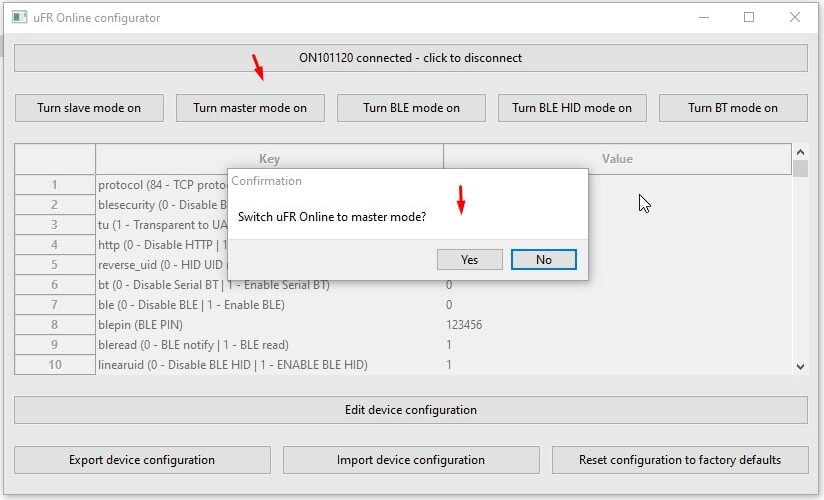Screen dimensions: 824x500
Task: Click the blesecurity key cell
Action: (x=162, y=205)
